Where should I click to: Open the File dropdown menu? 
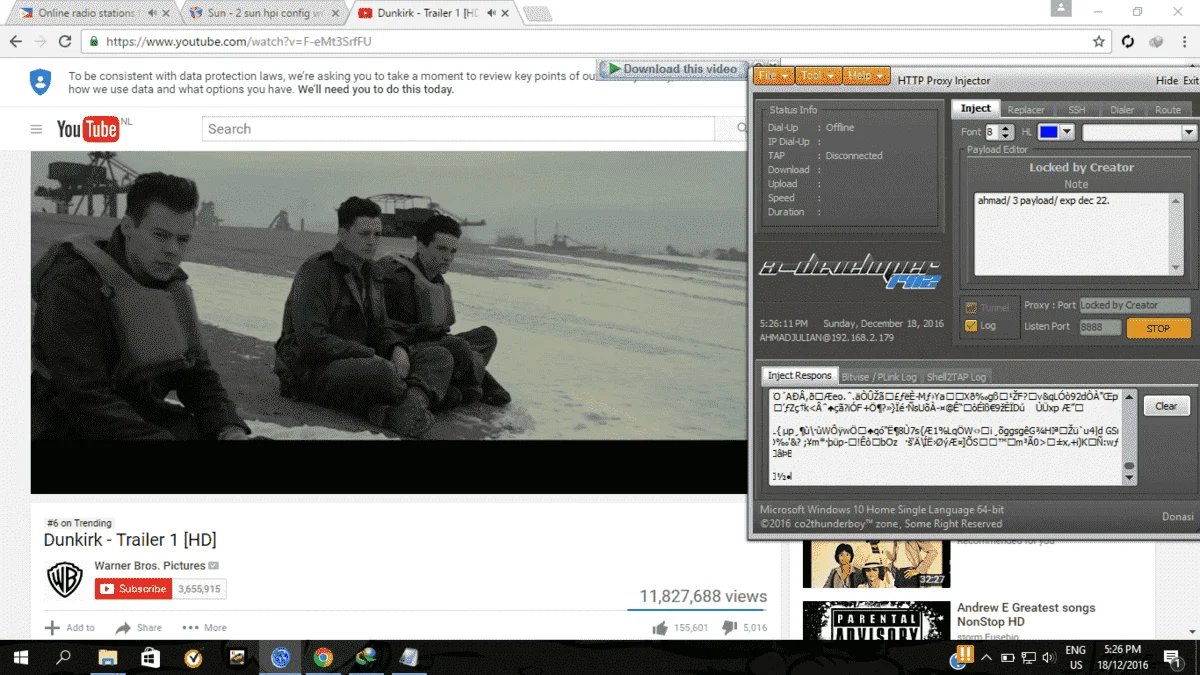click(774, 76)
